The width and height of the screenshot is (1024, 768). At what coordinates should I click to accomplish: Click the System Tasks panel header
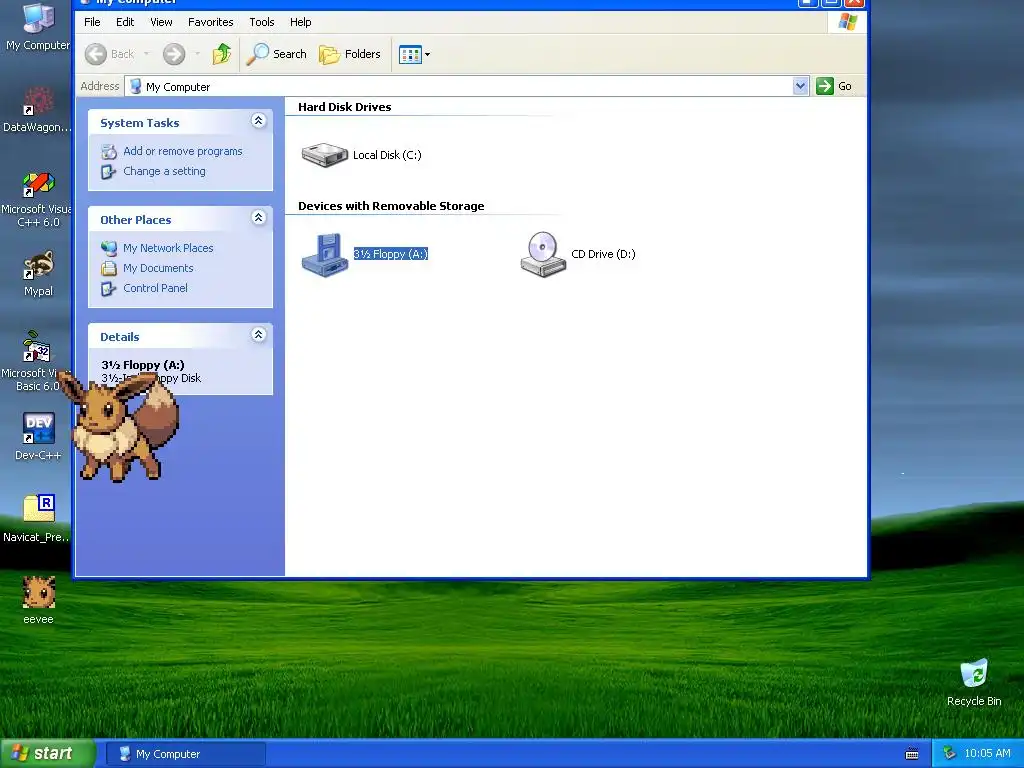pyautogui.click(x=180, y=122)
